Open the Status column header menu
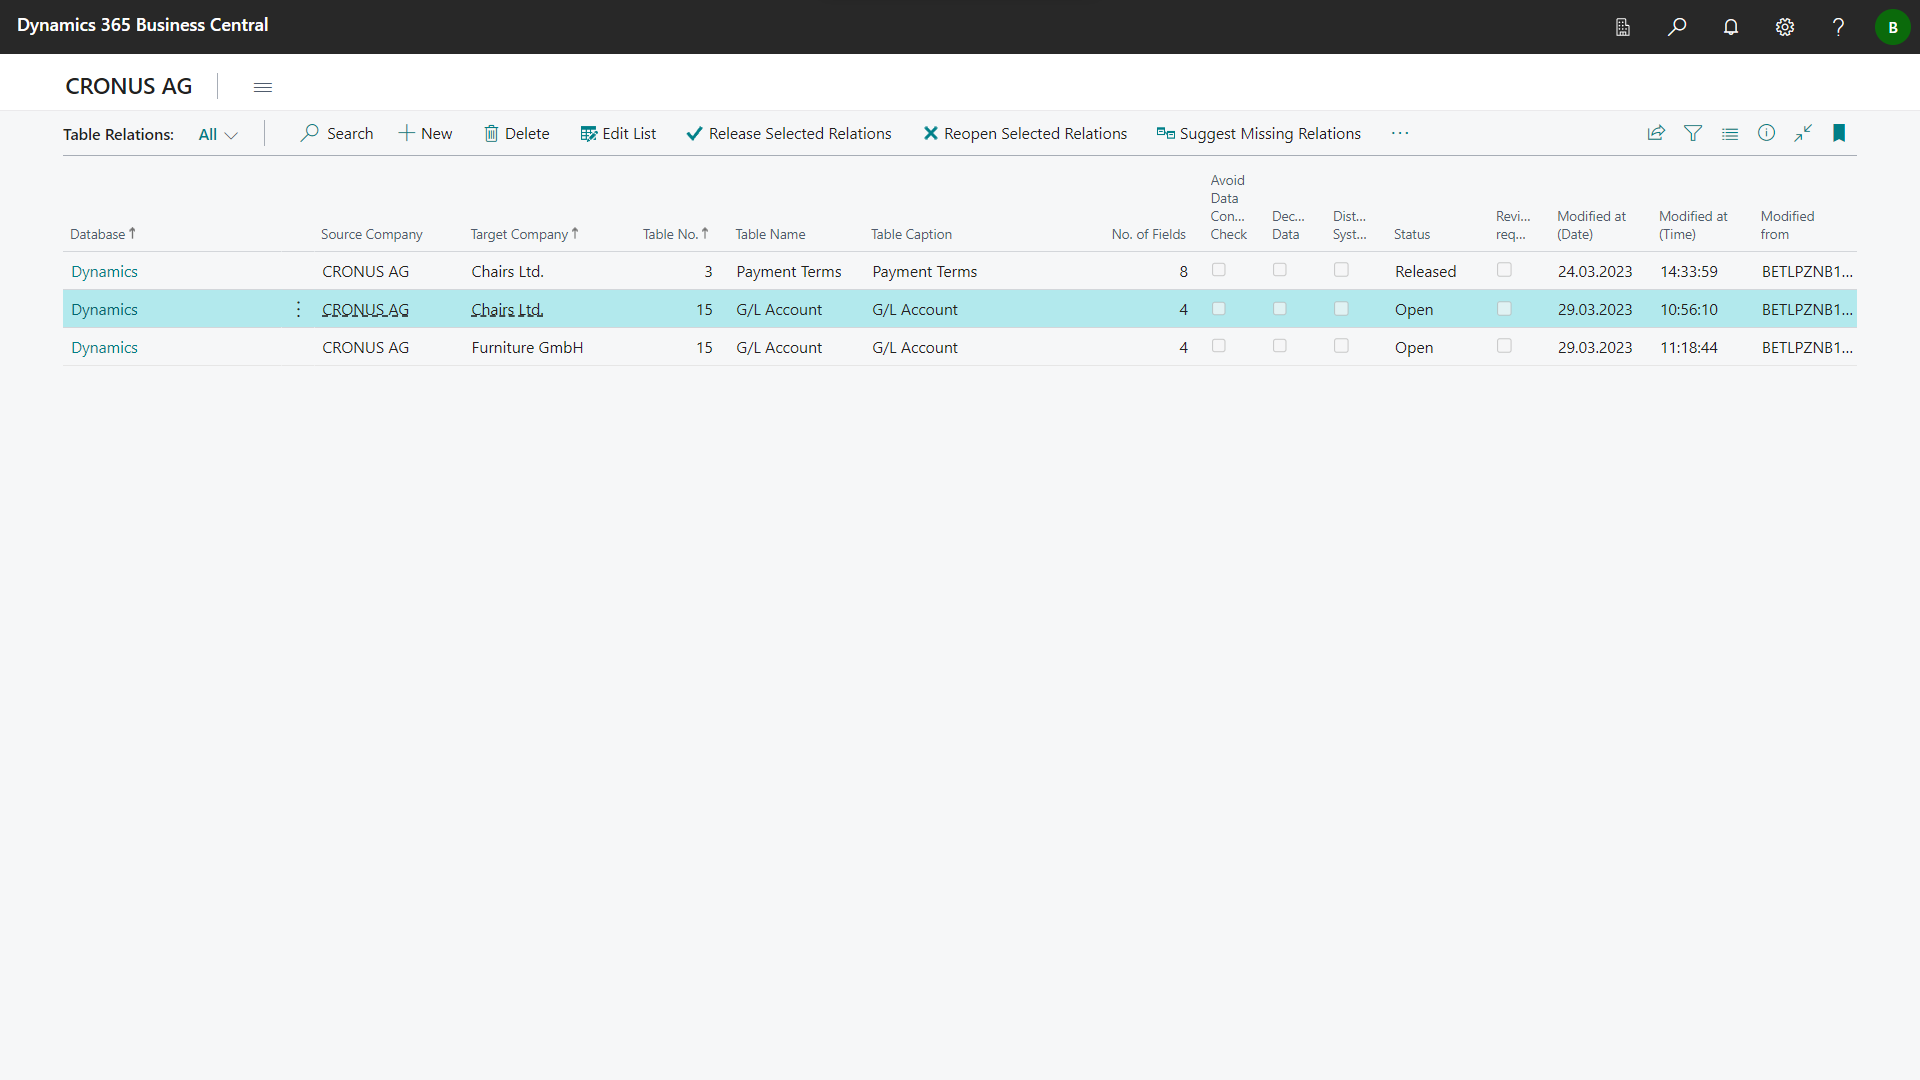The height and width of the screenshot is (1080, 1920). tap(1412, 234)
